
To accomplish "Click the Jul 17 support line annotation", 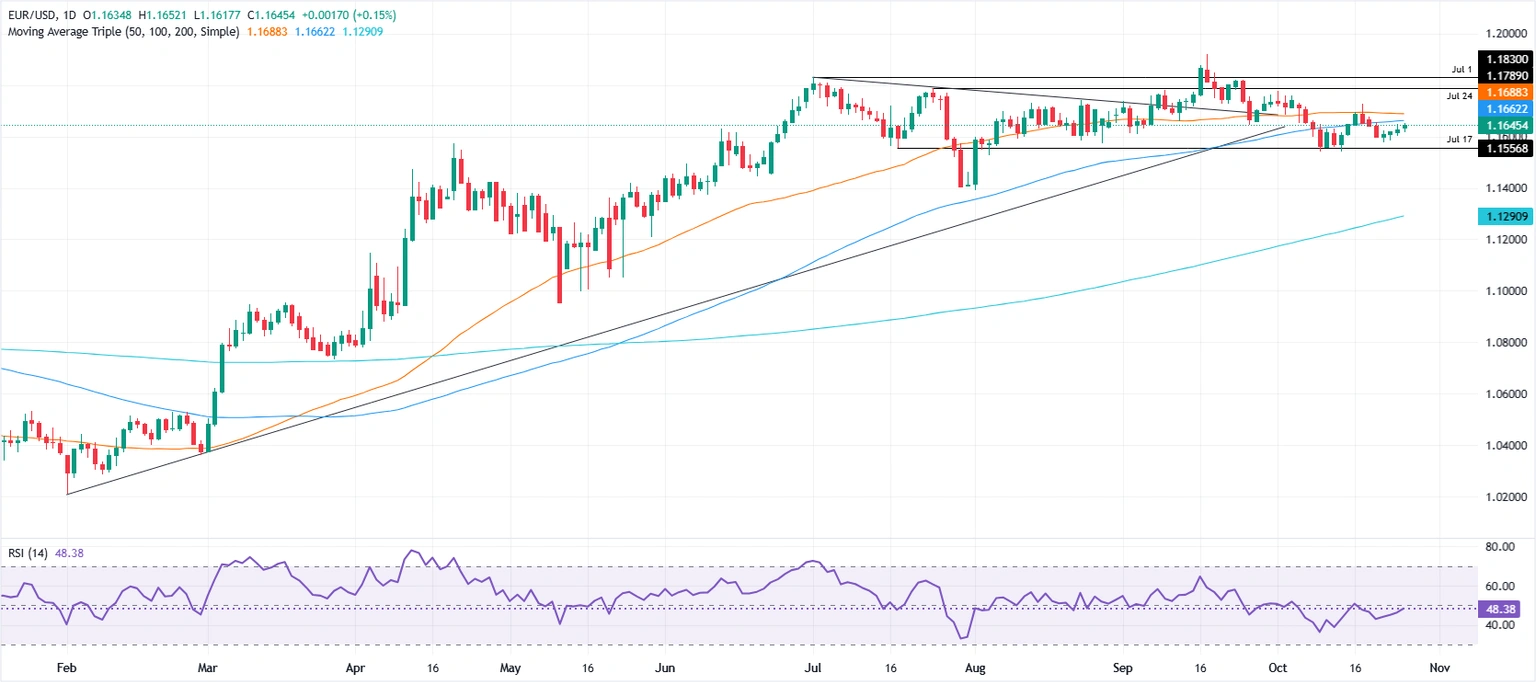I will click(x=1458, y=141).
